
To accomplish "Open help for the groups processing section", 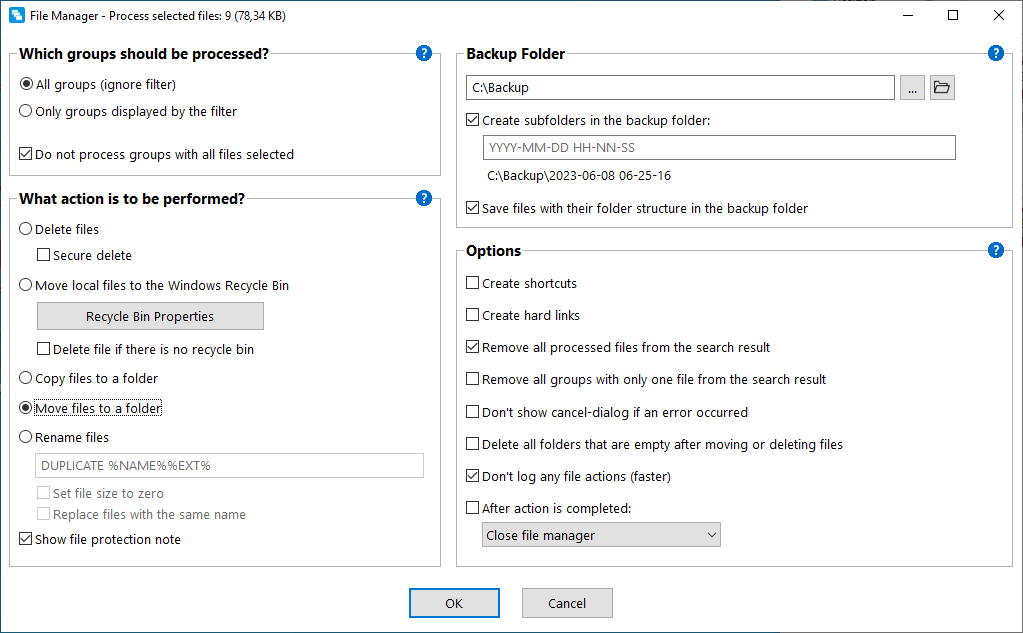I will pyautogui.click(x=424, y=53).
